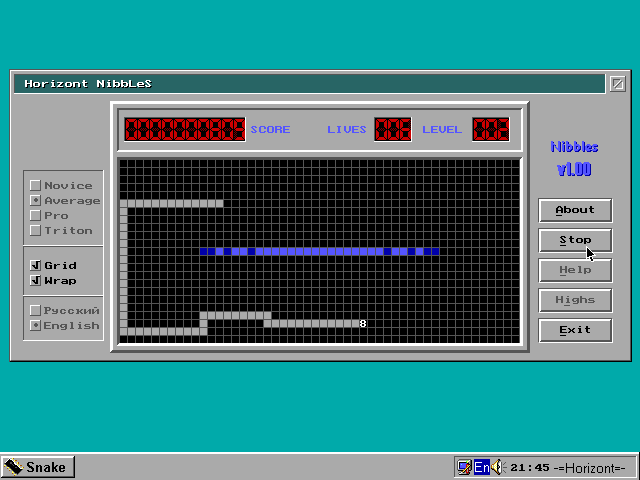The image size is (640, 480).
Task: Click the Nibbles v1.00 logo
Action: point(574,158)
